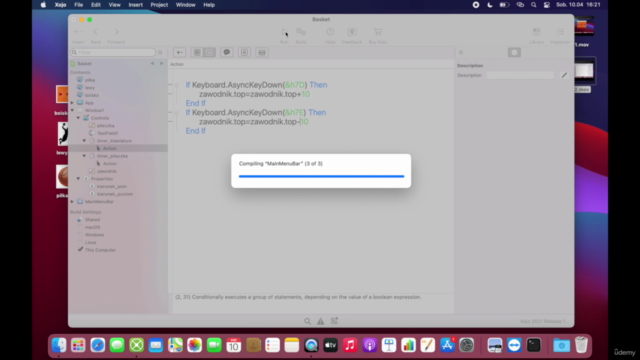Click the Buy Xojo cart icon
Screen dimensions: 640x360
pos(378,32)
